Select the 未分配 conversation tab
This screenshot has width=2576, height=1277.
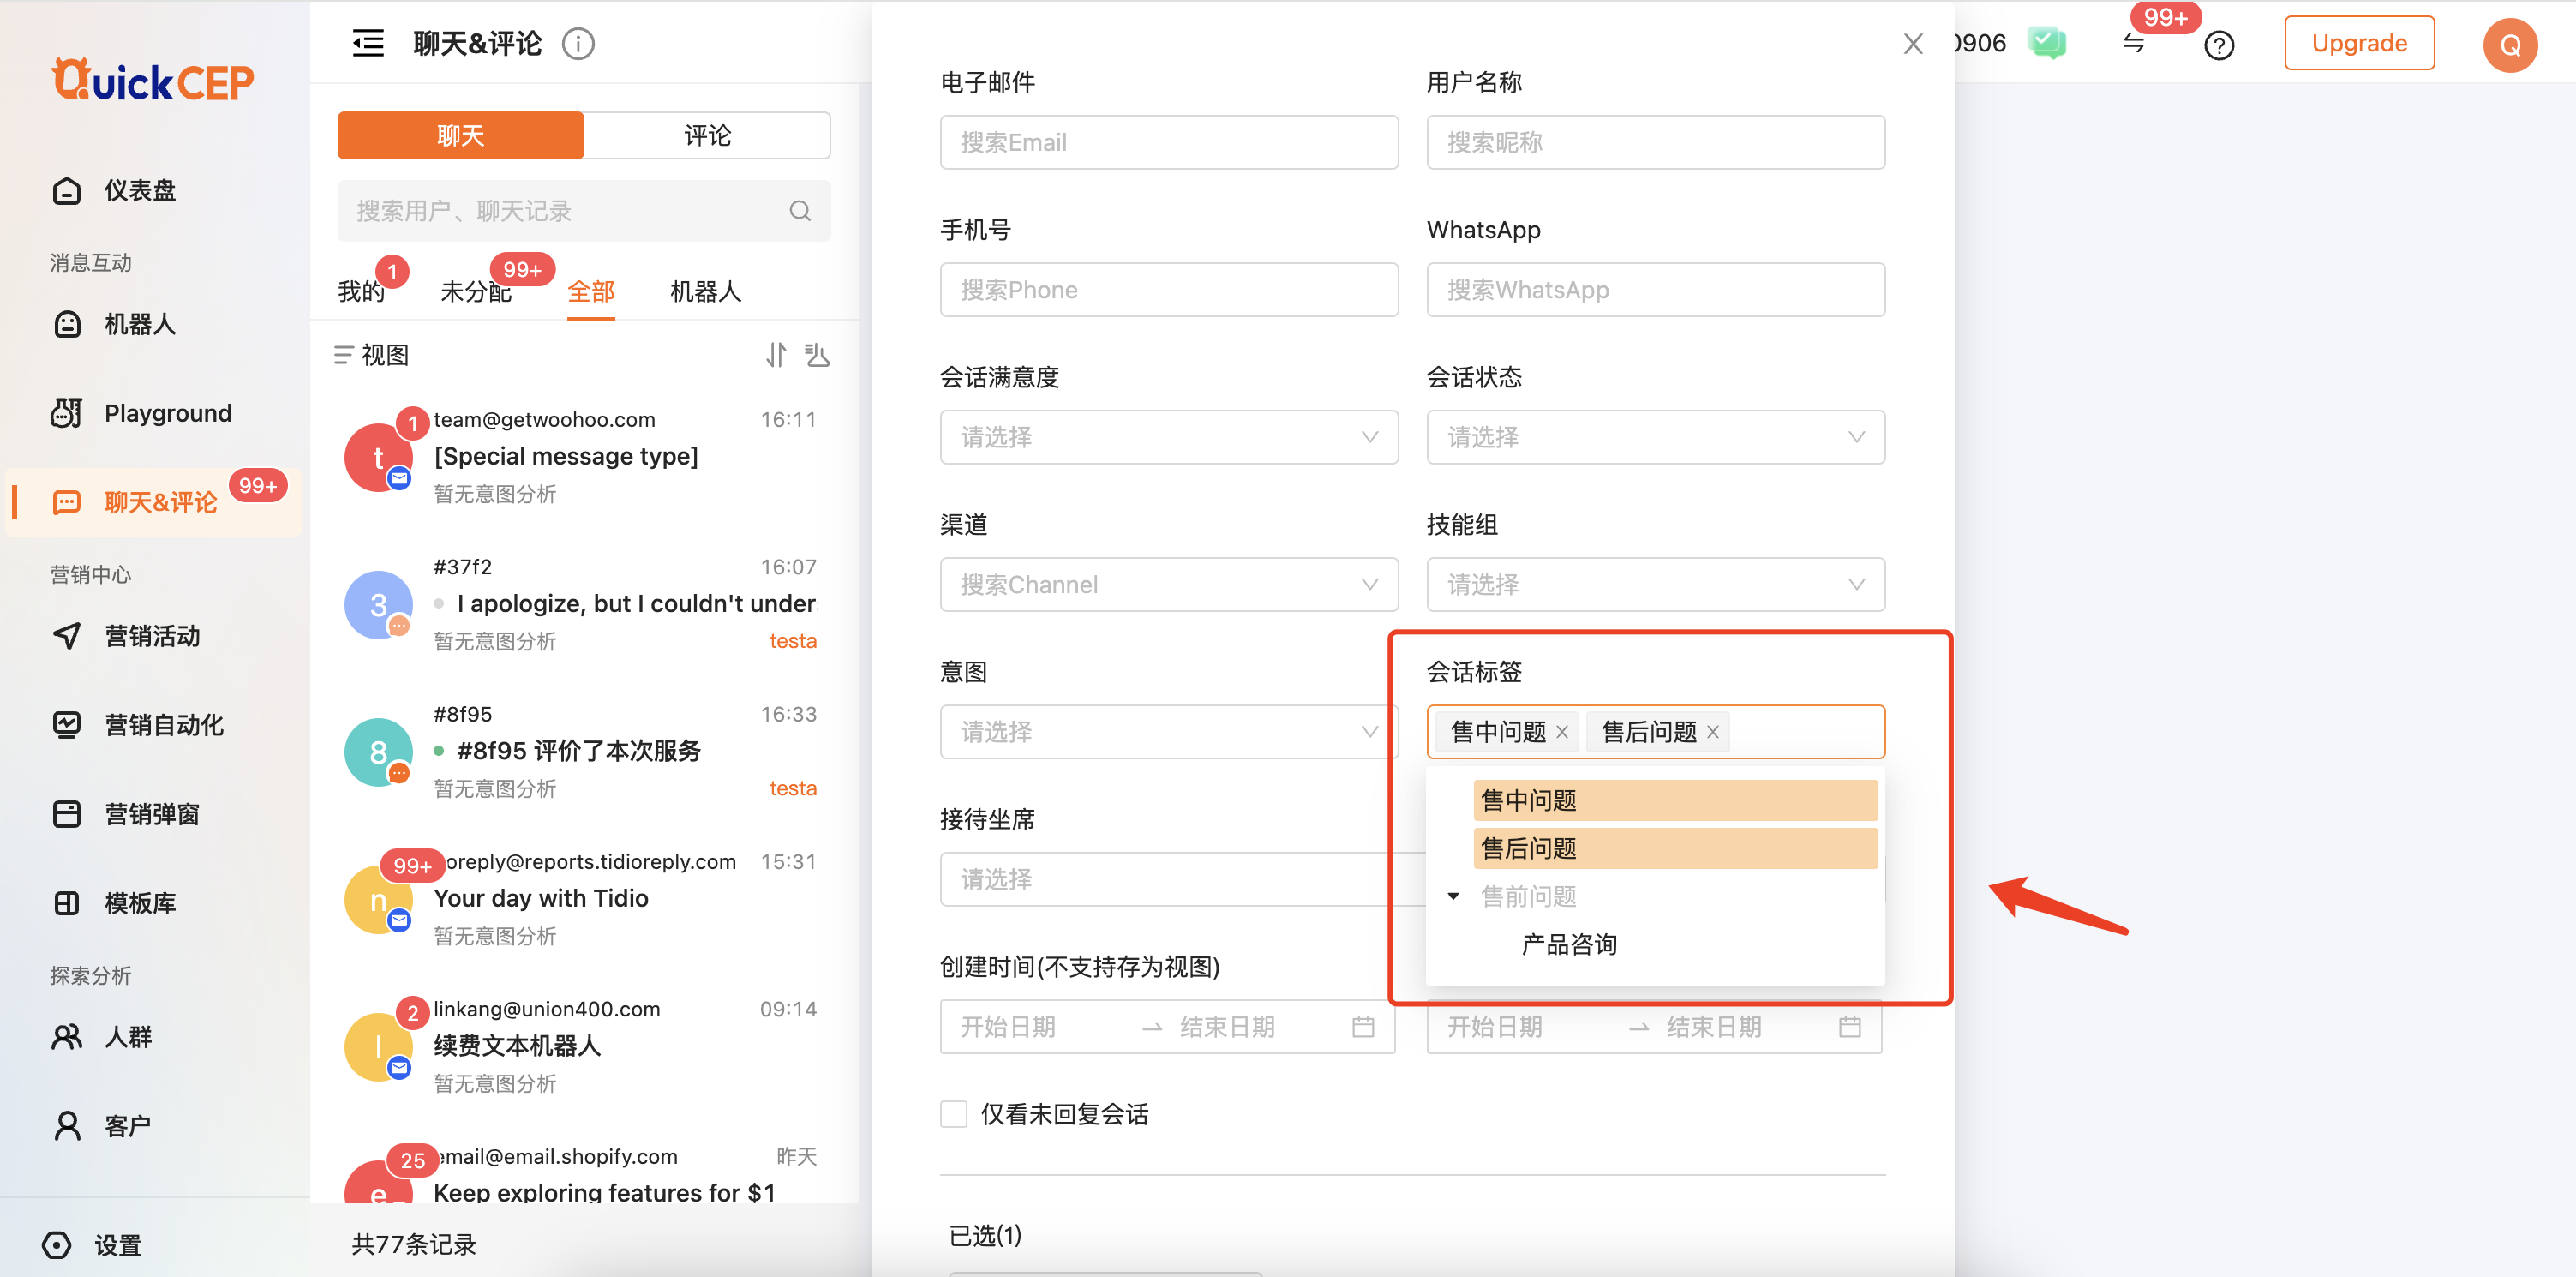[476, 291]
